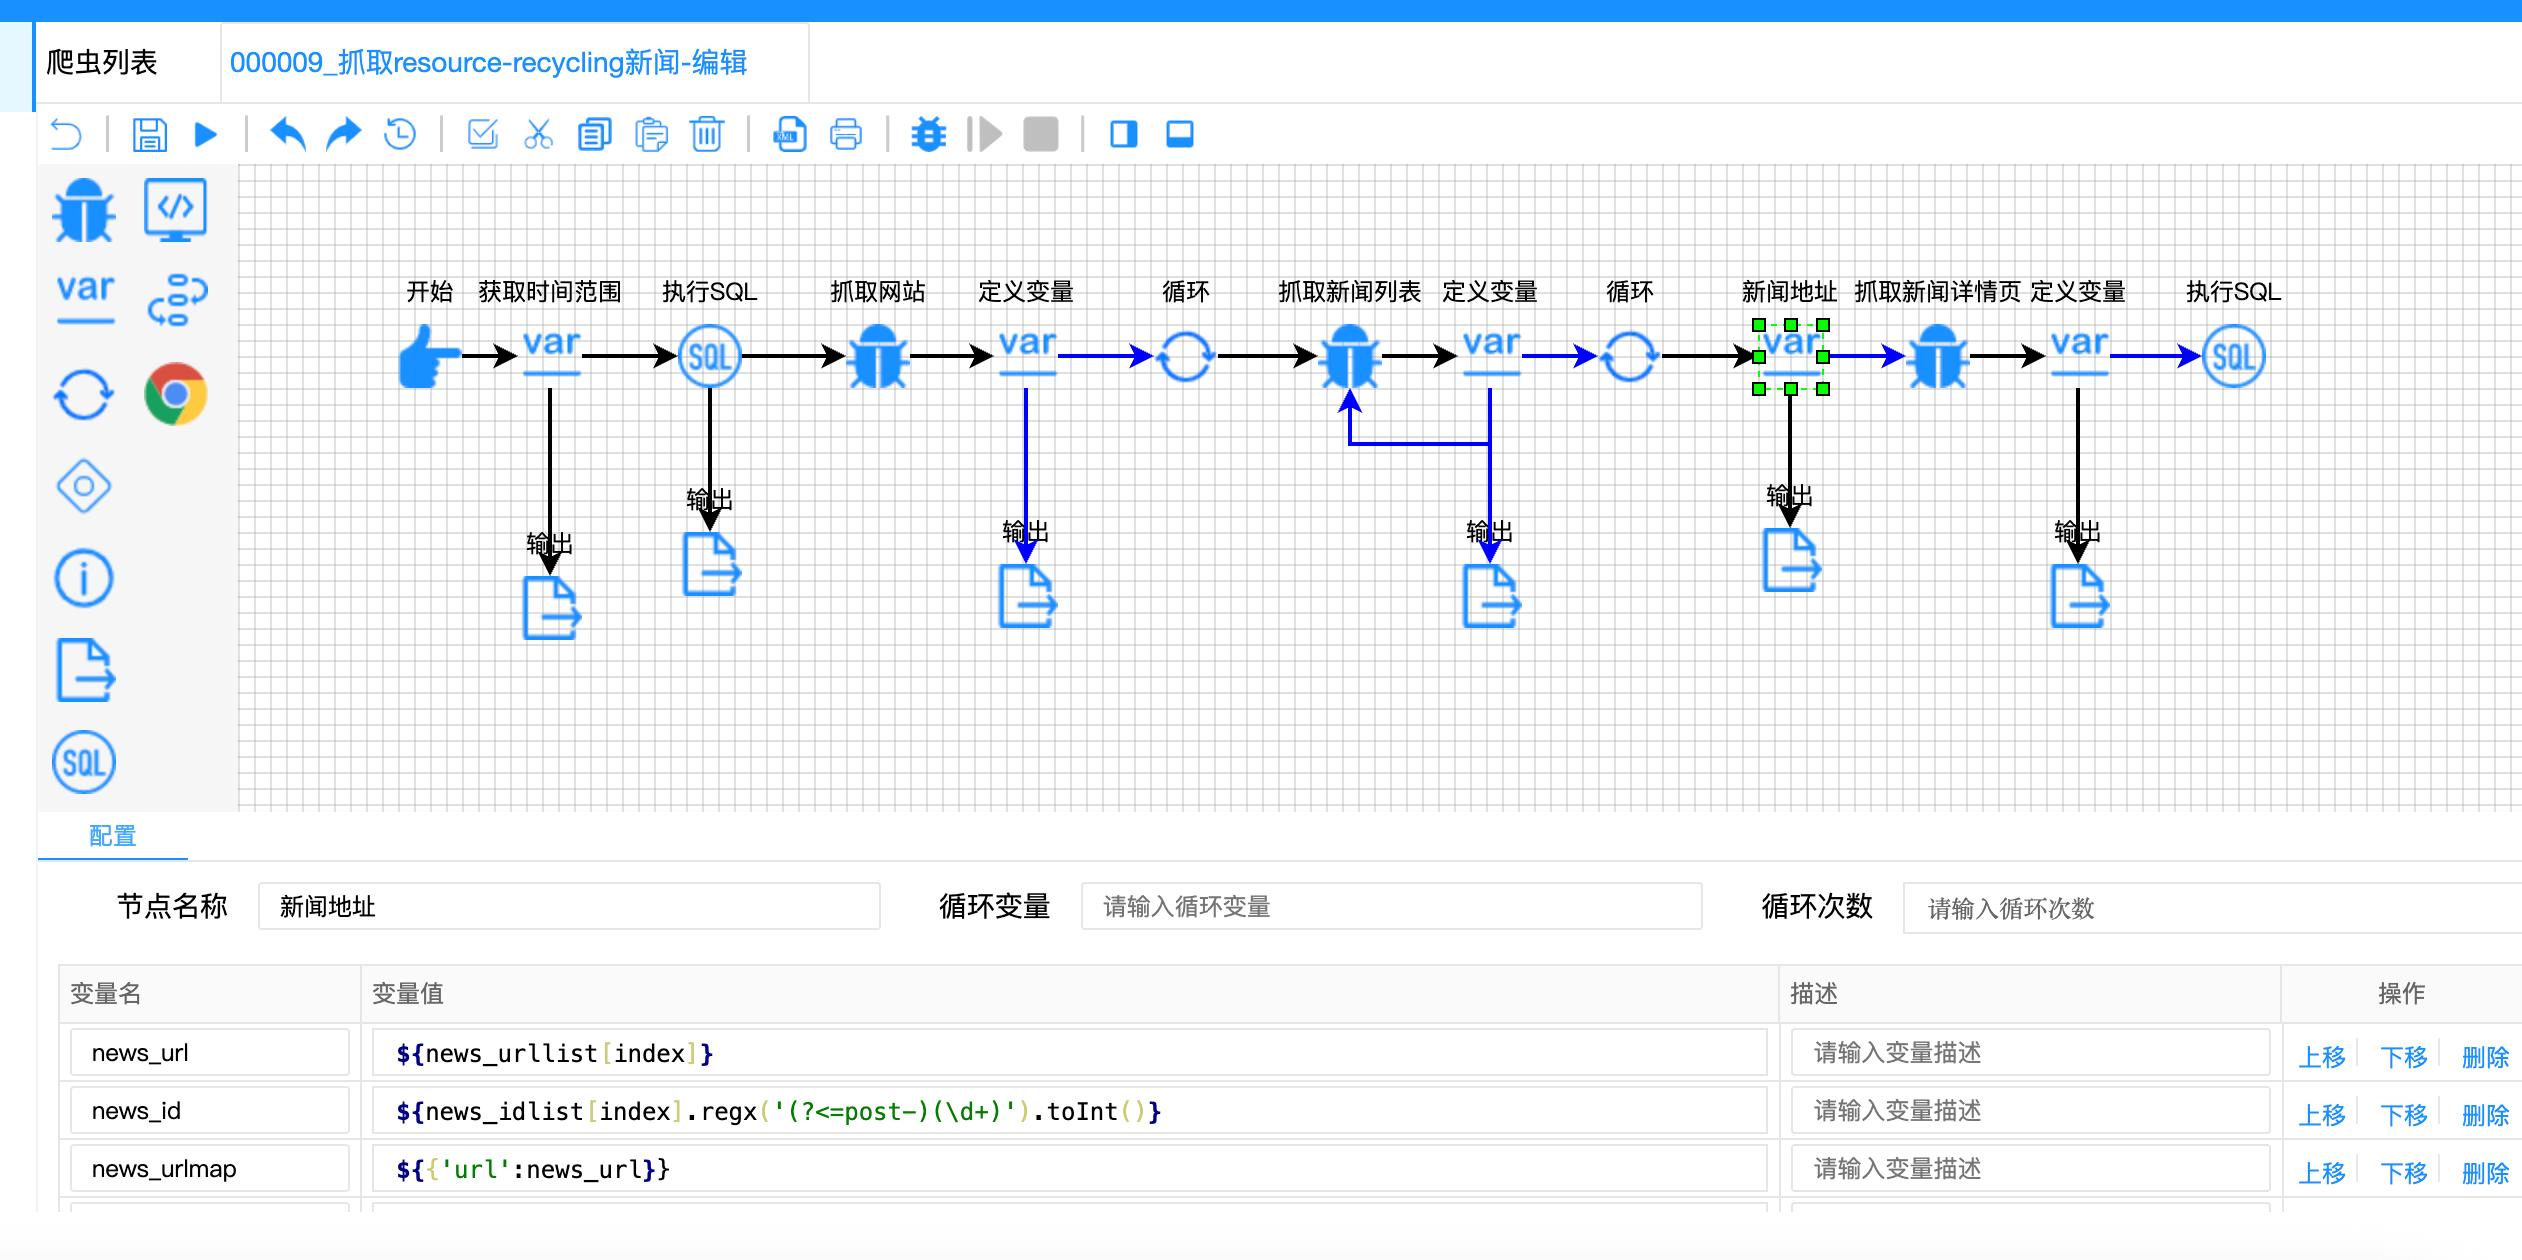Viewport: 2522px width, 1260px height.
Task: Run the spider with play icon
Action: (206, 134)
